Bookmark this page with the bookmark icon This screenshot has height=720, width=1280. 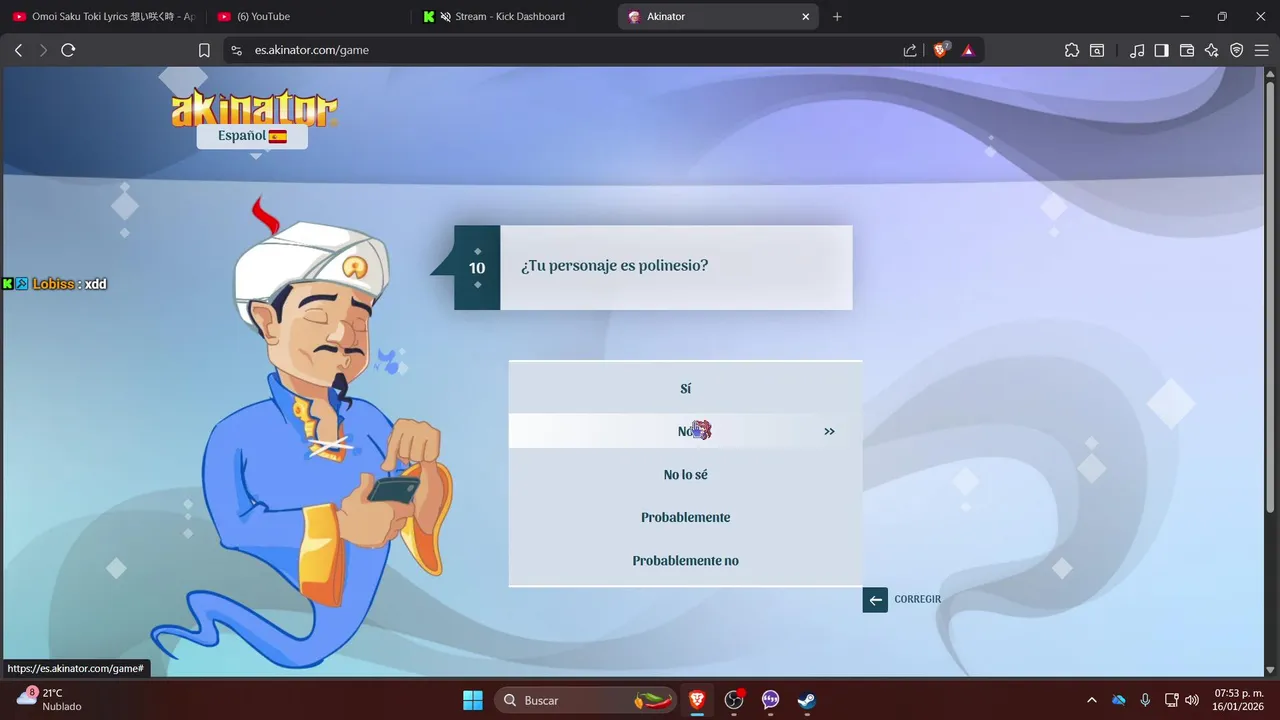pyautogui.click(x=204, y=50)
